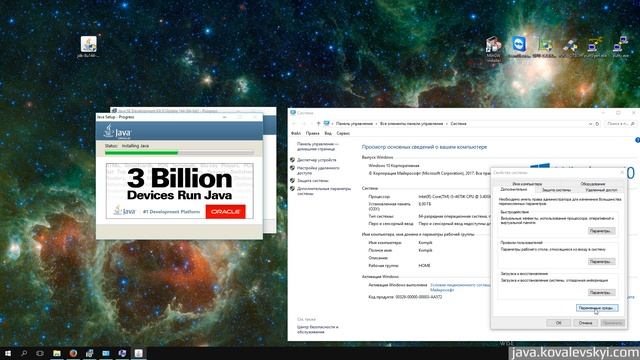Open File Explorer from the taskbar
Screen dimensions: 640x360
pyautogui.click(x=57, y=353)
